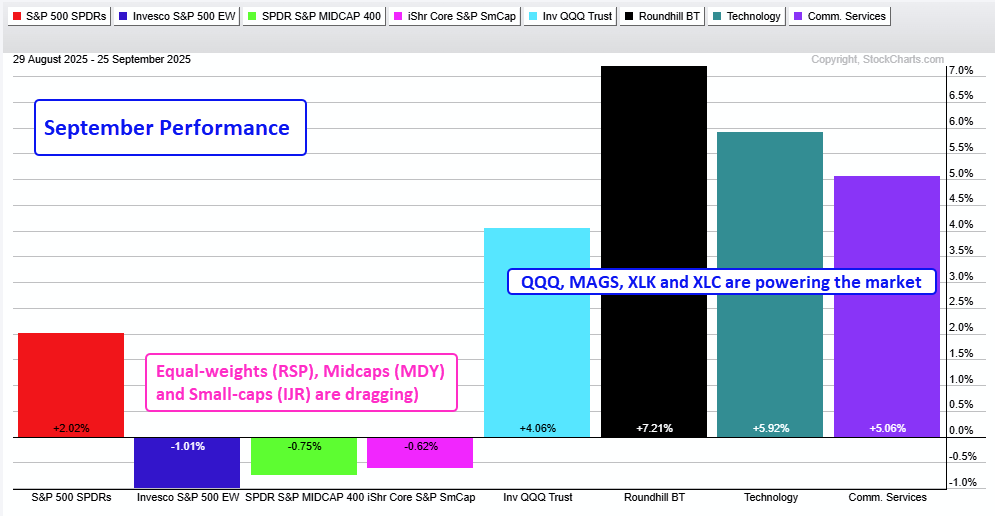Click the red S&P 500 SPDRs bar
Screen dimensions: 995x516
coord(71,385)
